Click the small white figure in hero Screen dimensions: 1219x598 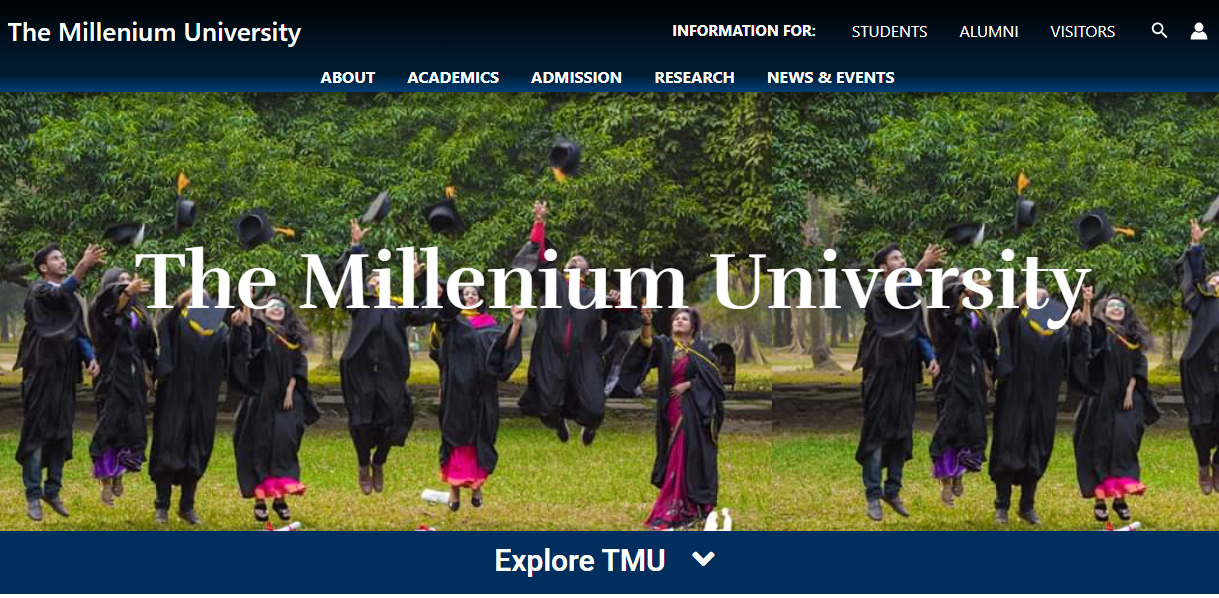[x=719, y=520]
